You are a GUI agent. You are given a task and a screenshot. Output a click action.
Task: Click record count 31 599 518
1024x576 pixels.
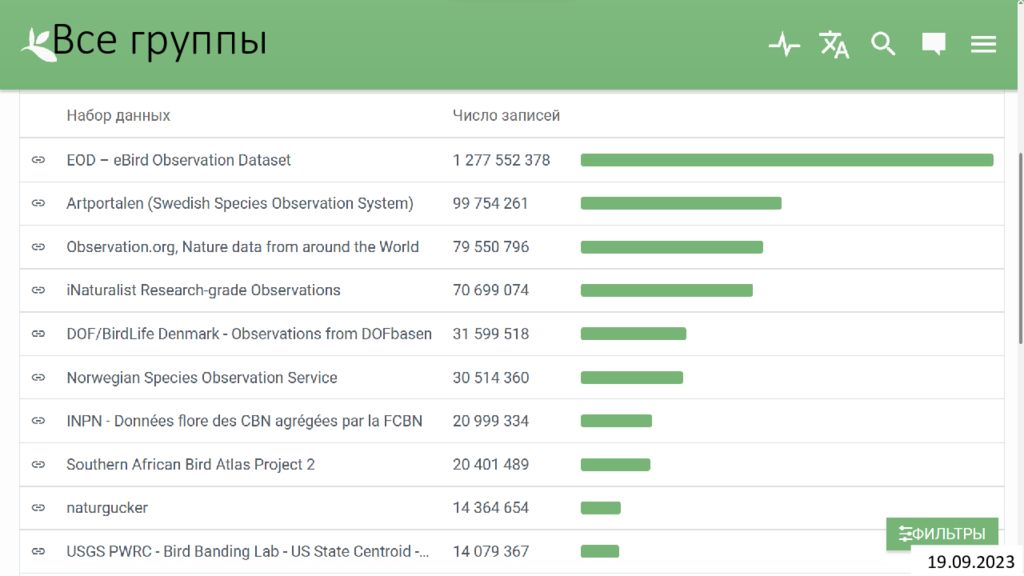[490, 334]
